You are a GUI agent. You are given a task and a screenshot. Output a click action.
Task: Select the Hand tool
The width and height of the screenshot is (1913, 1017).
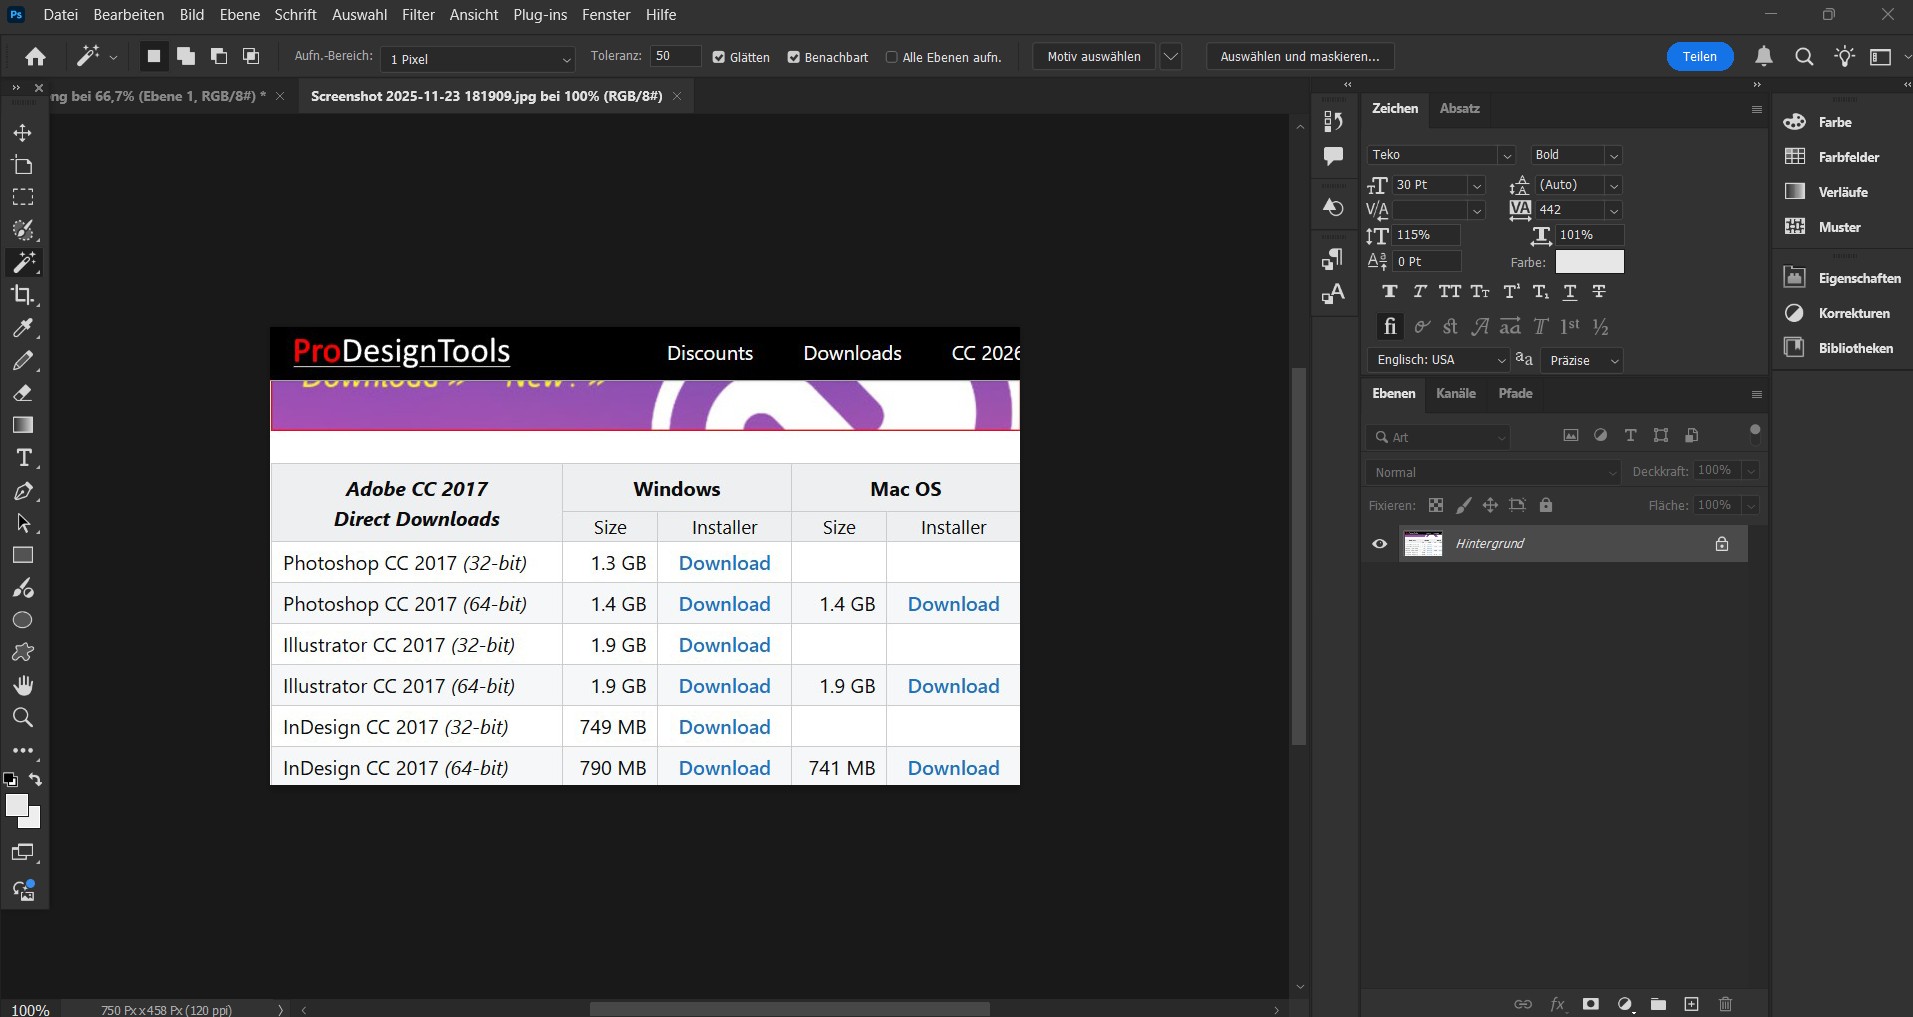[22, 685]
